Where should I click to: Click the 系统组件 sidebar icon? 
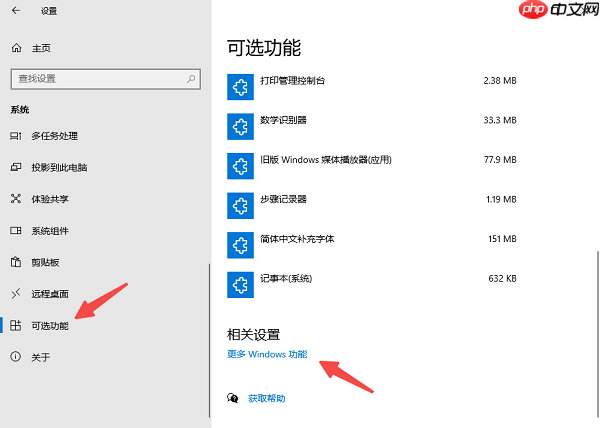click(16, 230)
